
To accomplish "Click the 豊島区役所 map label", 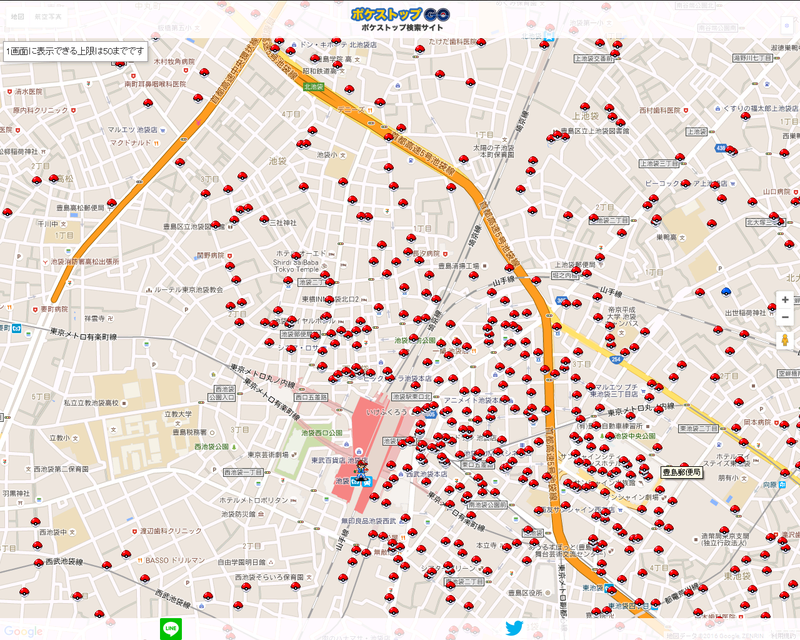I will [524, 593].
